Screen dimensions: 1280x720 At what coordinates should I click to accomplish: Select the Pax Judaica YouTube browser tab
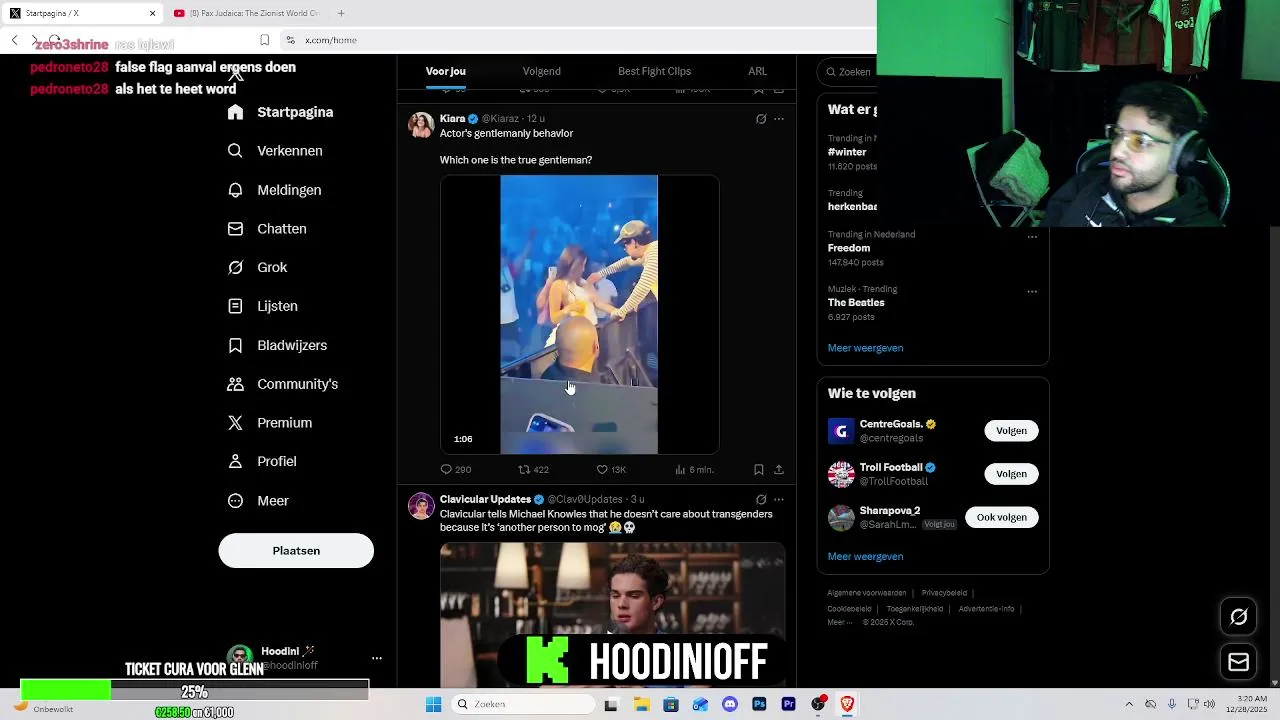246,13
